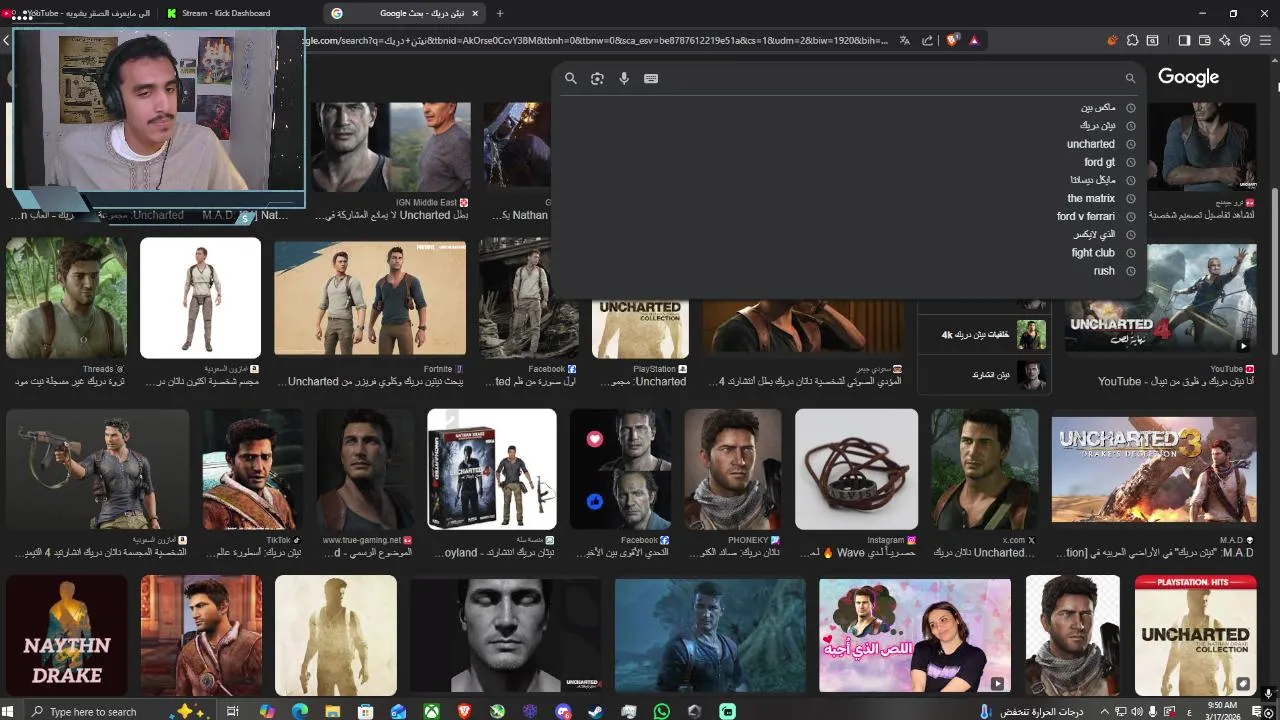Click the Brave Rewards triangle icon
This screenshot has height=720, width=1280.
tap(974, 40)
